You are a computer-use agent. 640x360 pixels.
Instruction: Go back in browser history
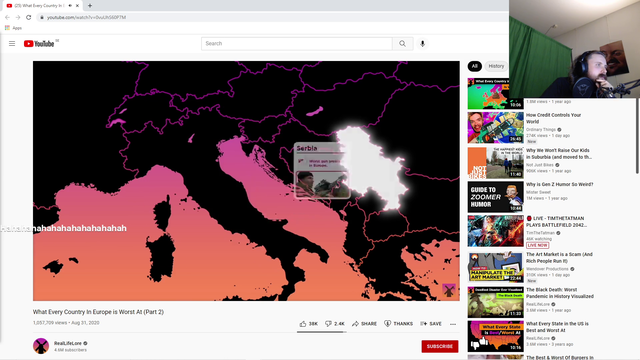(7, 17)
